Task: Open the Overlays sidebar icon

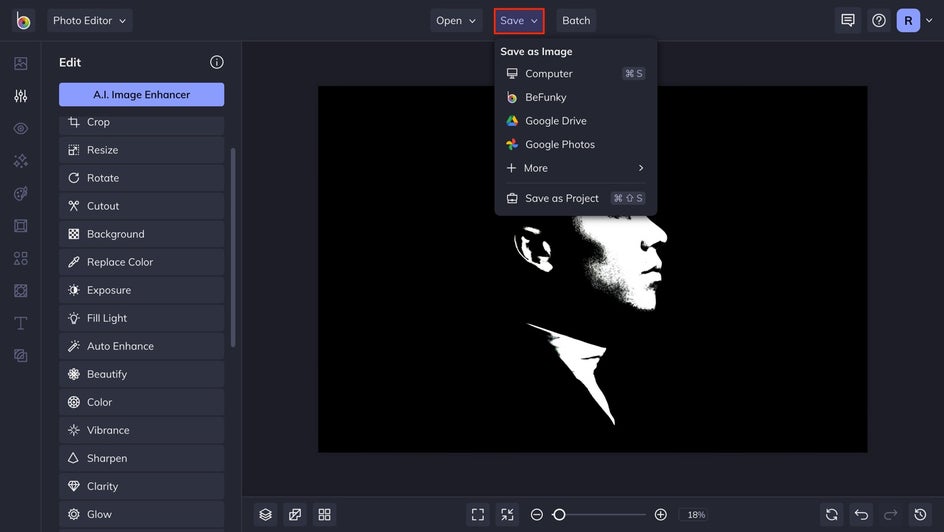Action: click(x=20, y=291)
